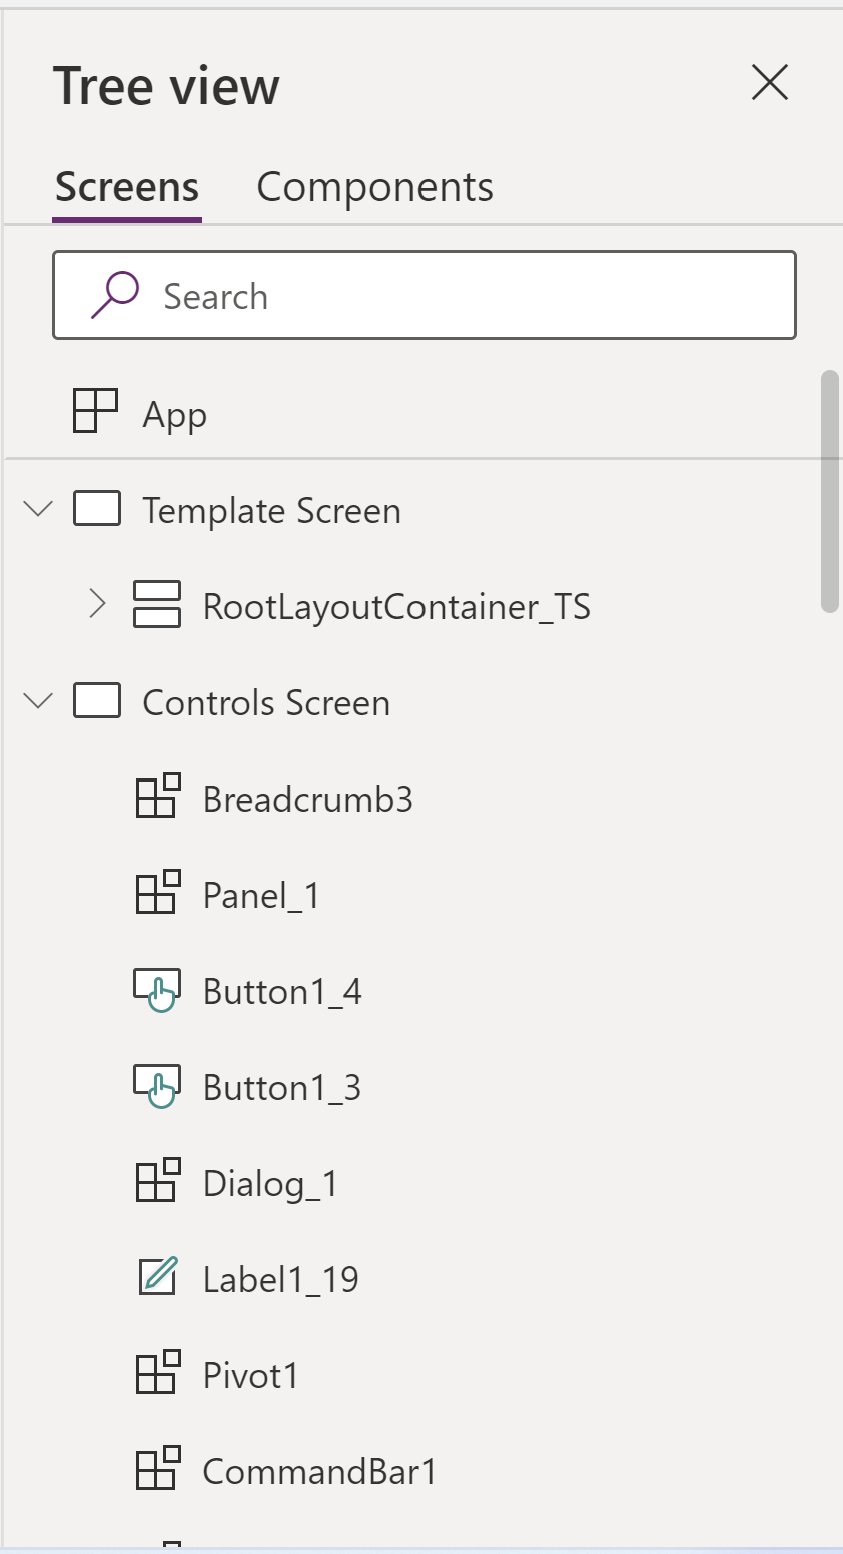Image resolution: width=843 pixels, height=1554 pixels.
Task: Select the Screens tab
Action: (127, 187)
